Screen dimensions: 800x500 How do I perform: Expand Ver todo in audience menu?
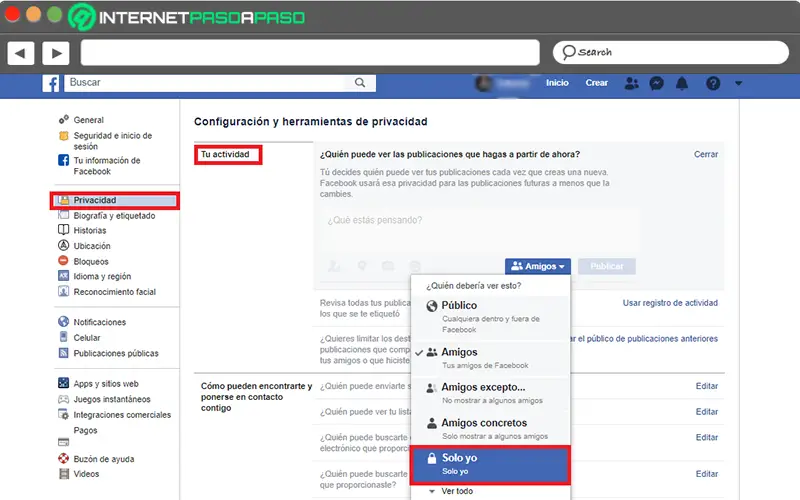tap(457, 491)
